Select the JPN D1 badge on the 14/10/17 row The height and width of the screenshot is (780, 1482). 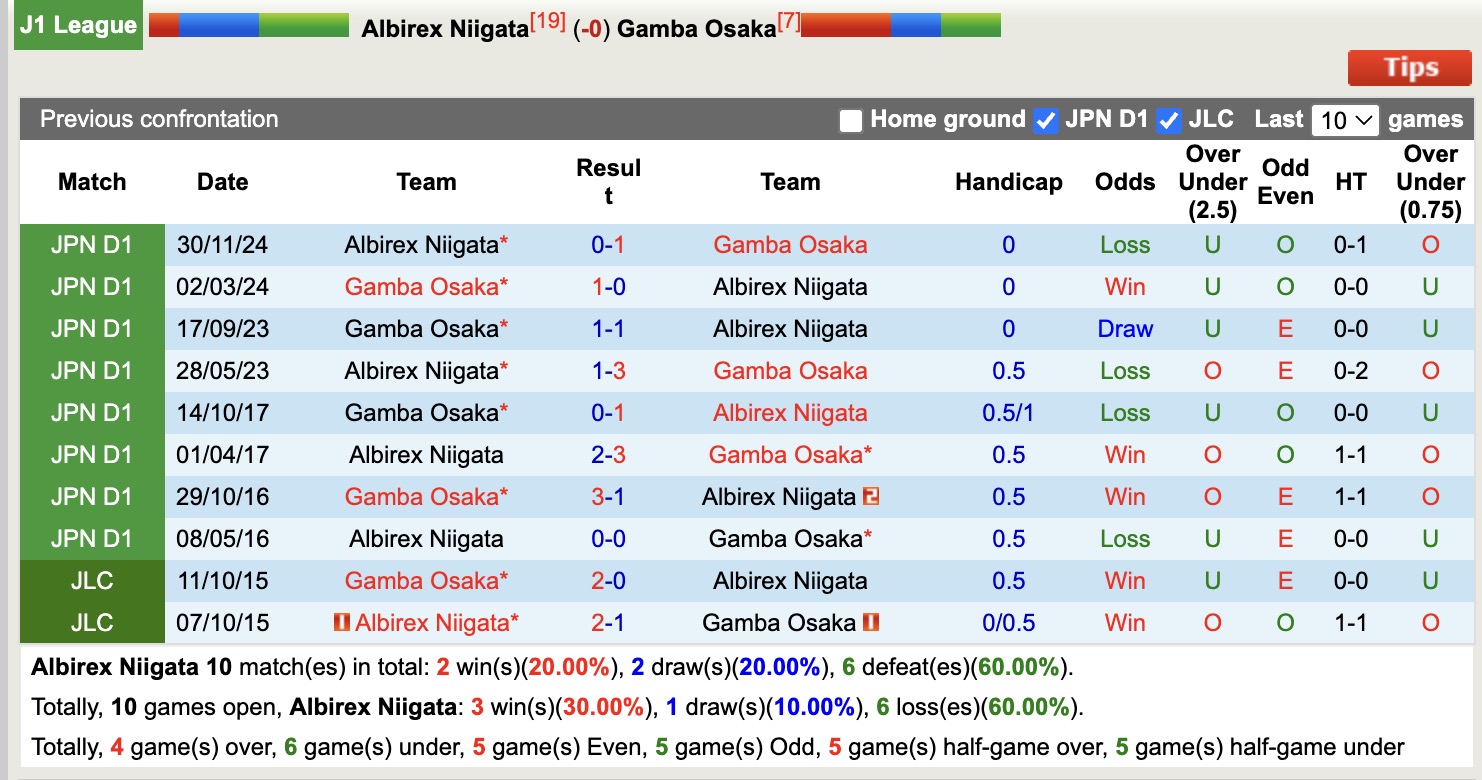point(91,412)
